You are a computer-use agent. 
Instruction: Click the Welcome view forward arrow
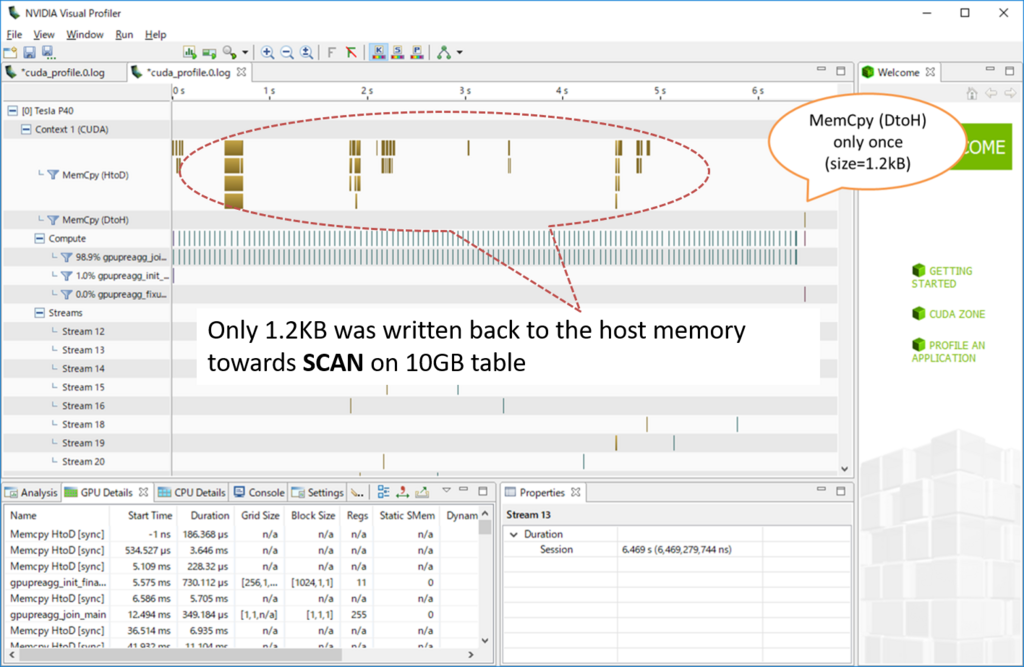coord(1010,93)
